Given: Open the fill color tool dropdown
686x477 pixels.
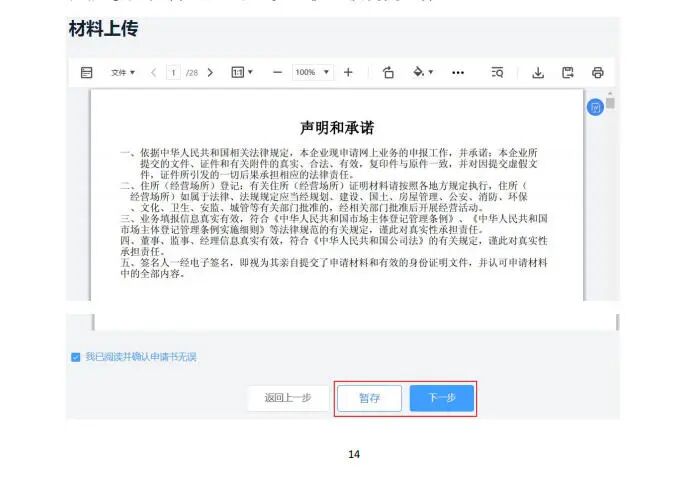Looking at the screenshot, I should [x=423, y=72].
